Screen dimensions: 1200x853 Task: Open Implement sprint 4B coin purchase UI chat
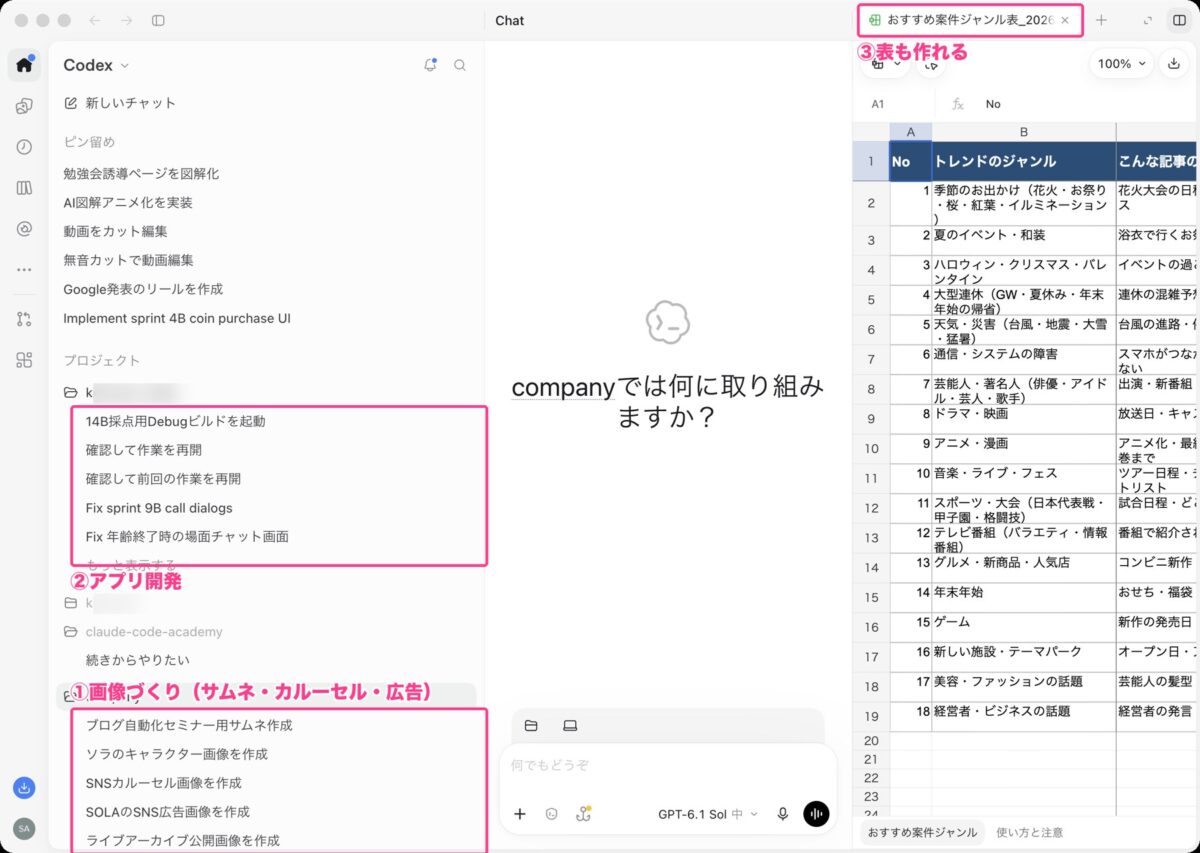177,318
